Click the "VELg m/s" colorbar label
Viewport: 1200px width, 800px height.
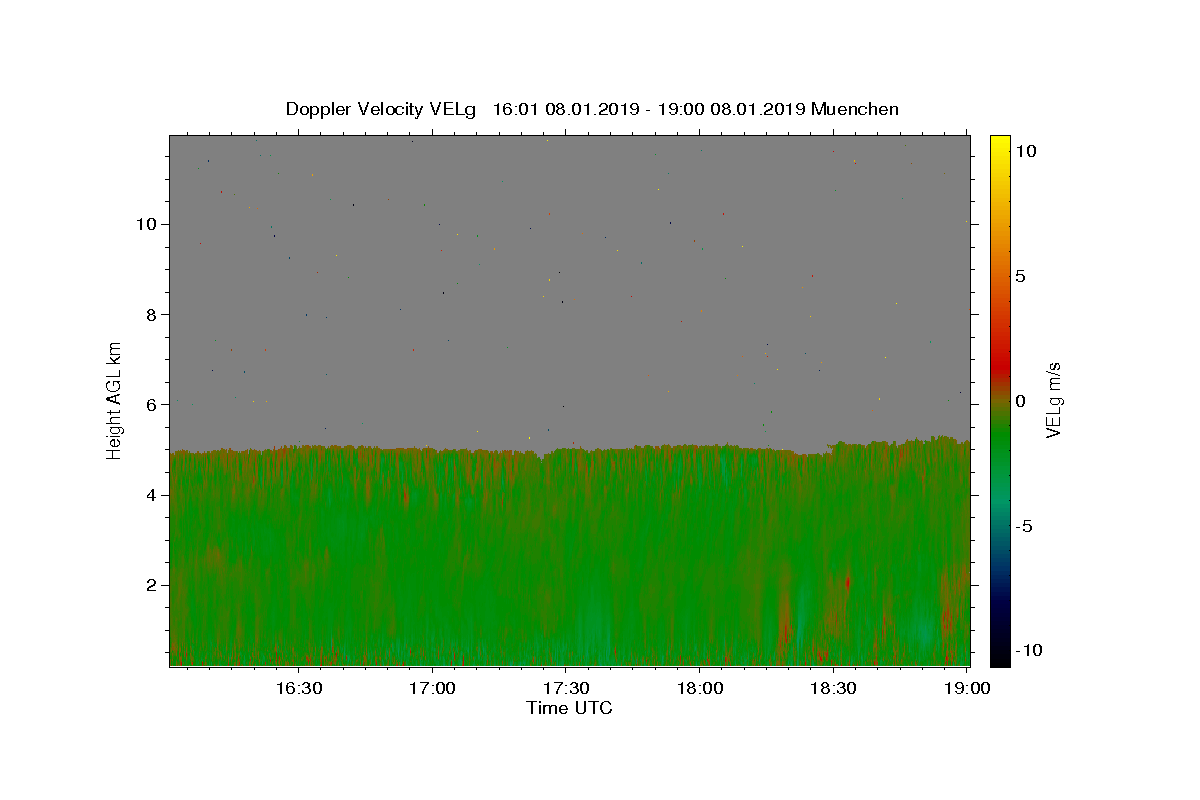click(x=1053, y=399)
